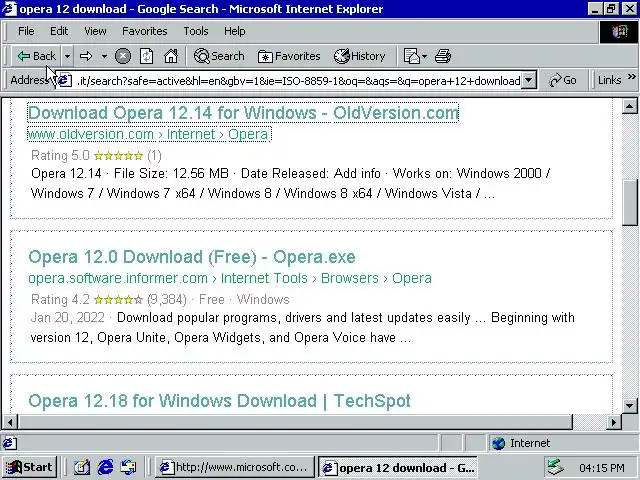Click the Windows logo throbber

point(619,31)
